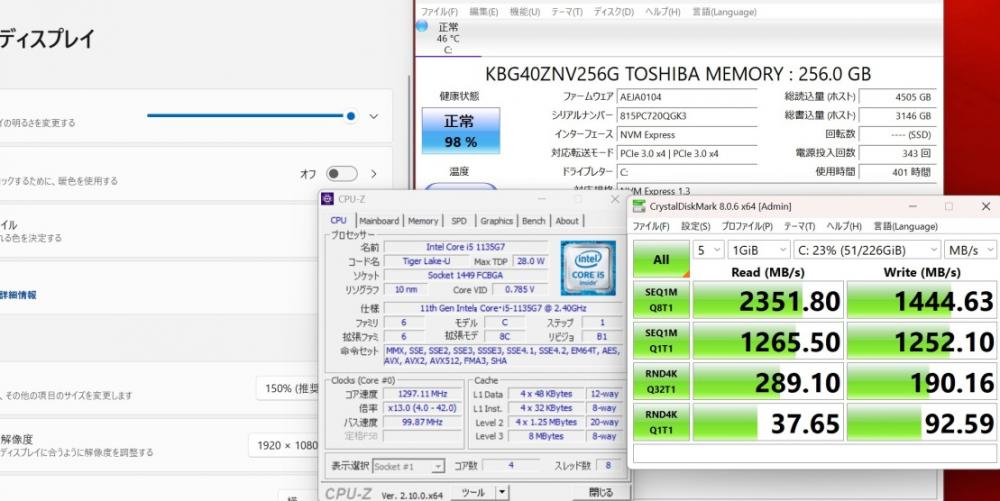Click the 詳細情報 link in display settings

[18, 294]
